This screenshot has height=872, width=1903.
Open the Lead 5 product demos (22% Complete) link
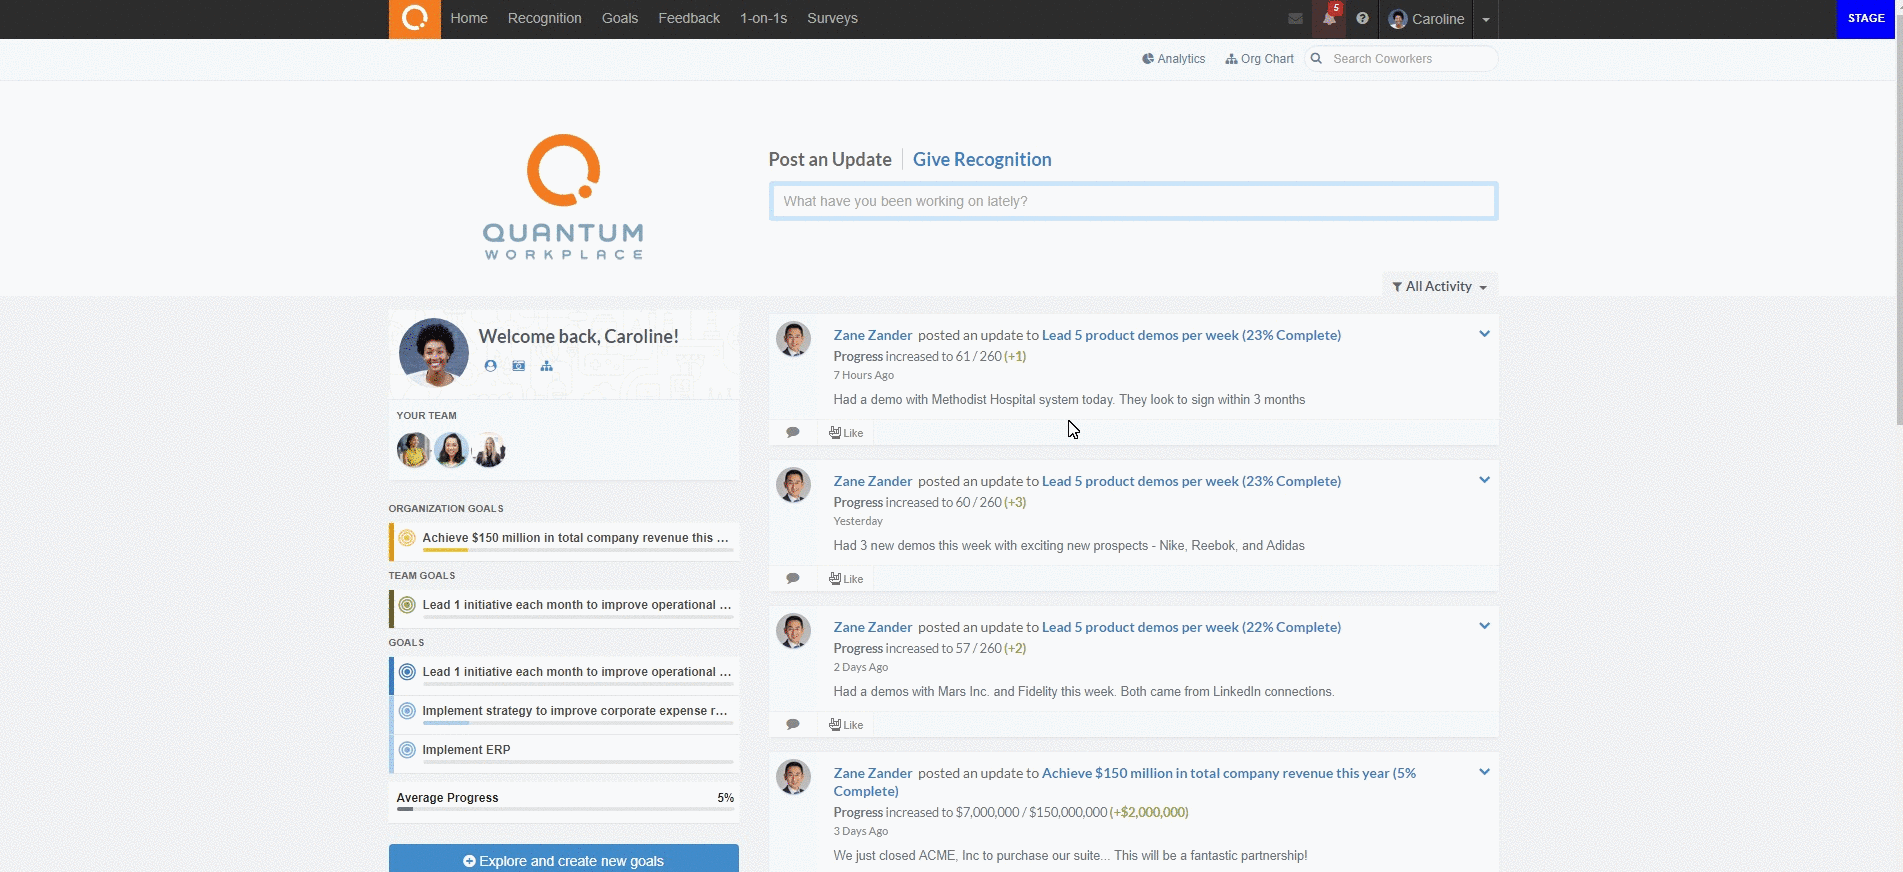coord(1191,627)
